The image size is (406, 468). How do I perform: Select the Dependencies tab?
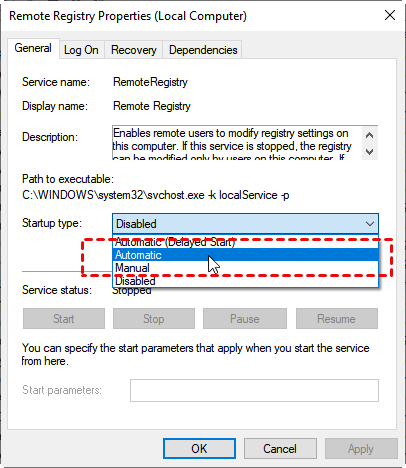click(203, 50)
